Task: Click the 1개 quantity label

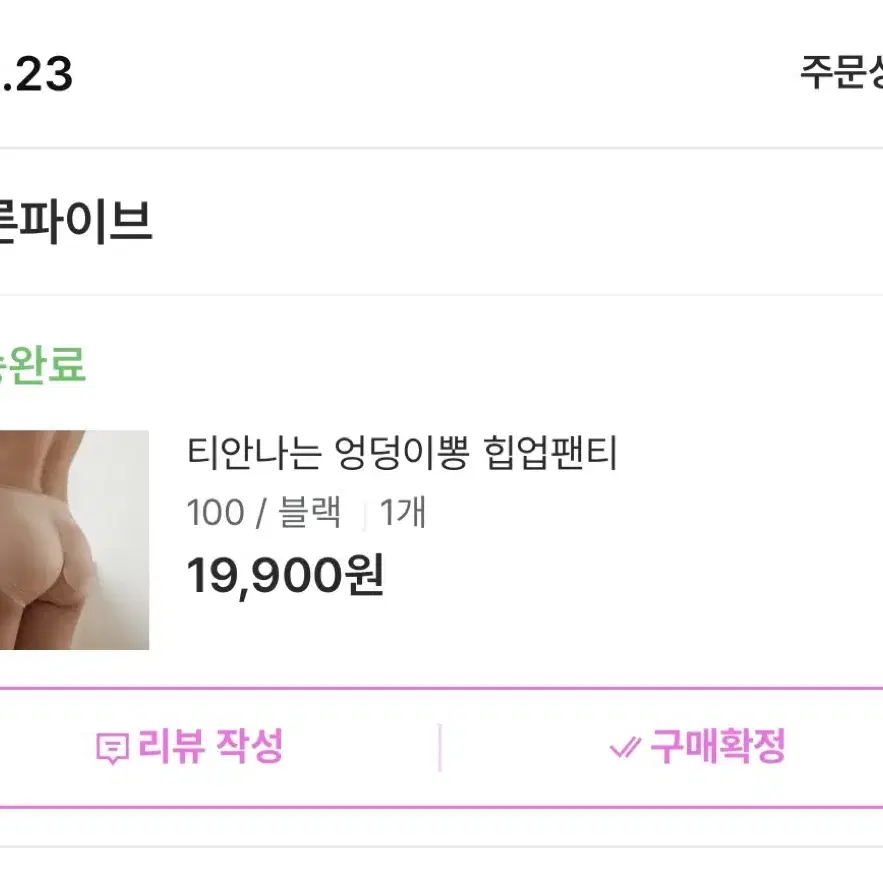Action: click(x=403, y=512)
